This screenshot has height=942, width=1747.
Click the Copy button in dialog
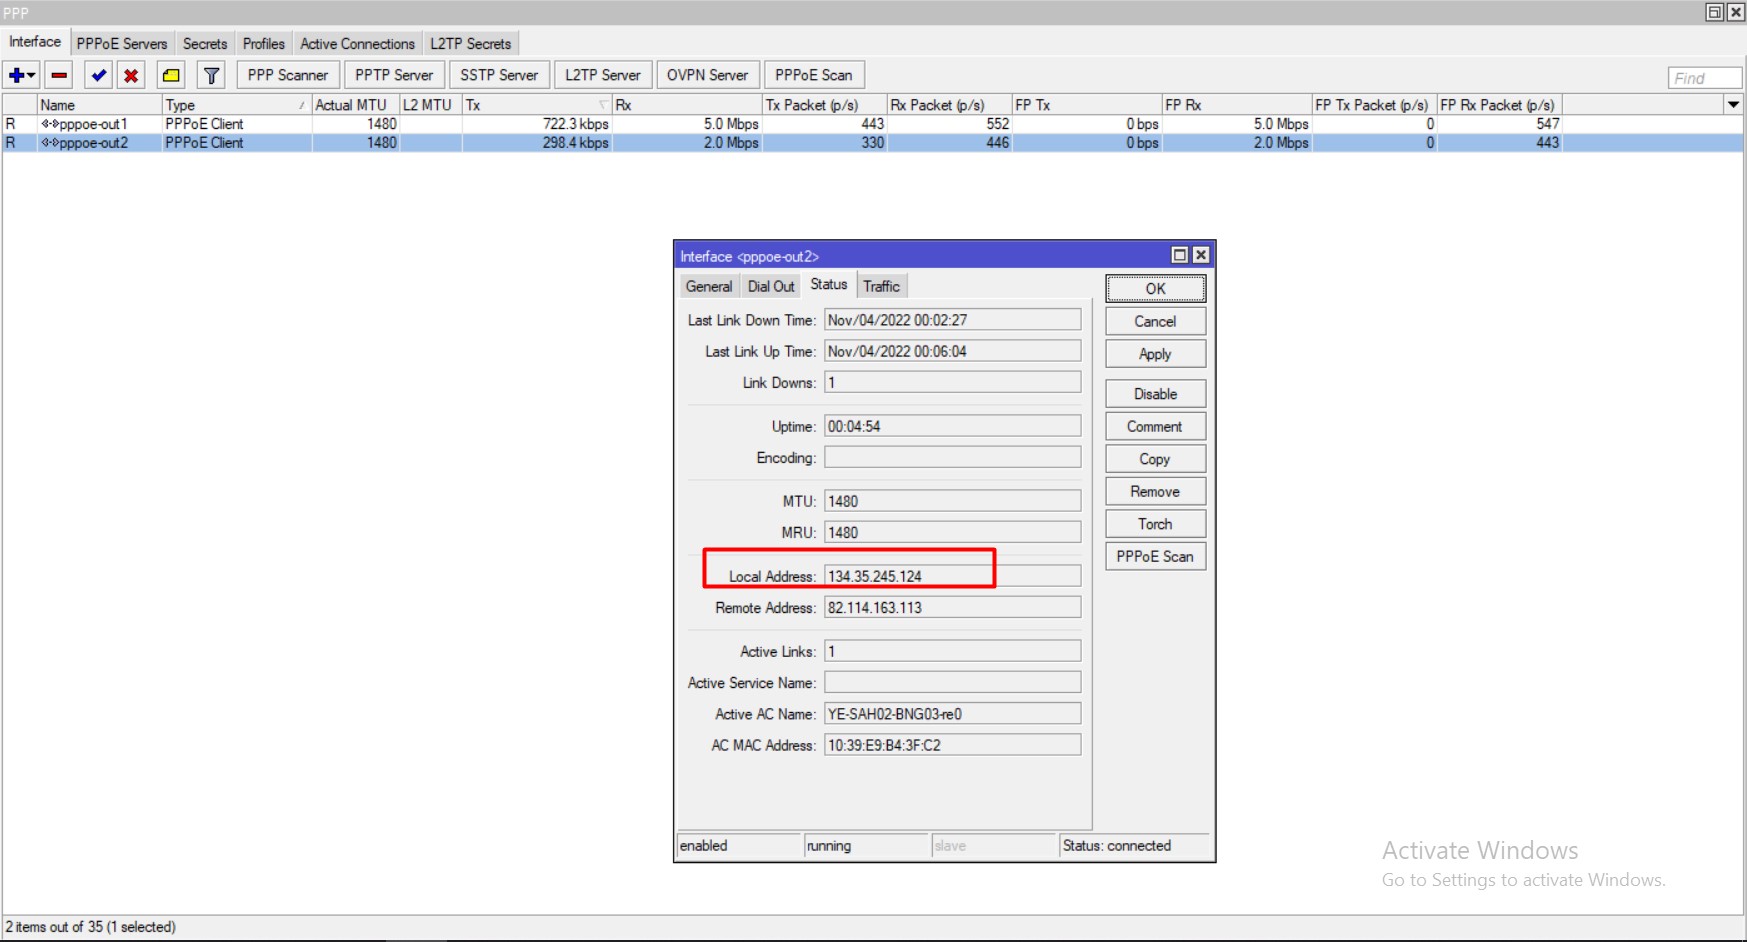click(1156, 459)
